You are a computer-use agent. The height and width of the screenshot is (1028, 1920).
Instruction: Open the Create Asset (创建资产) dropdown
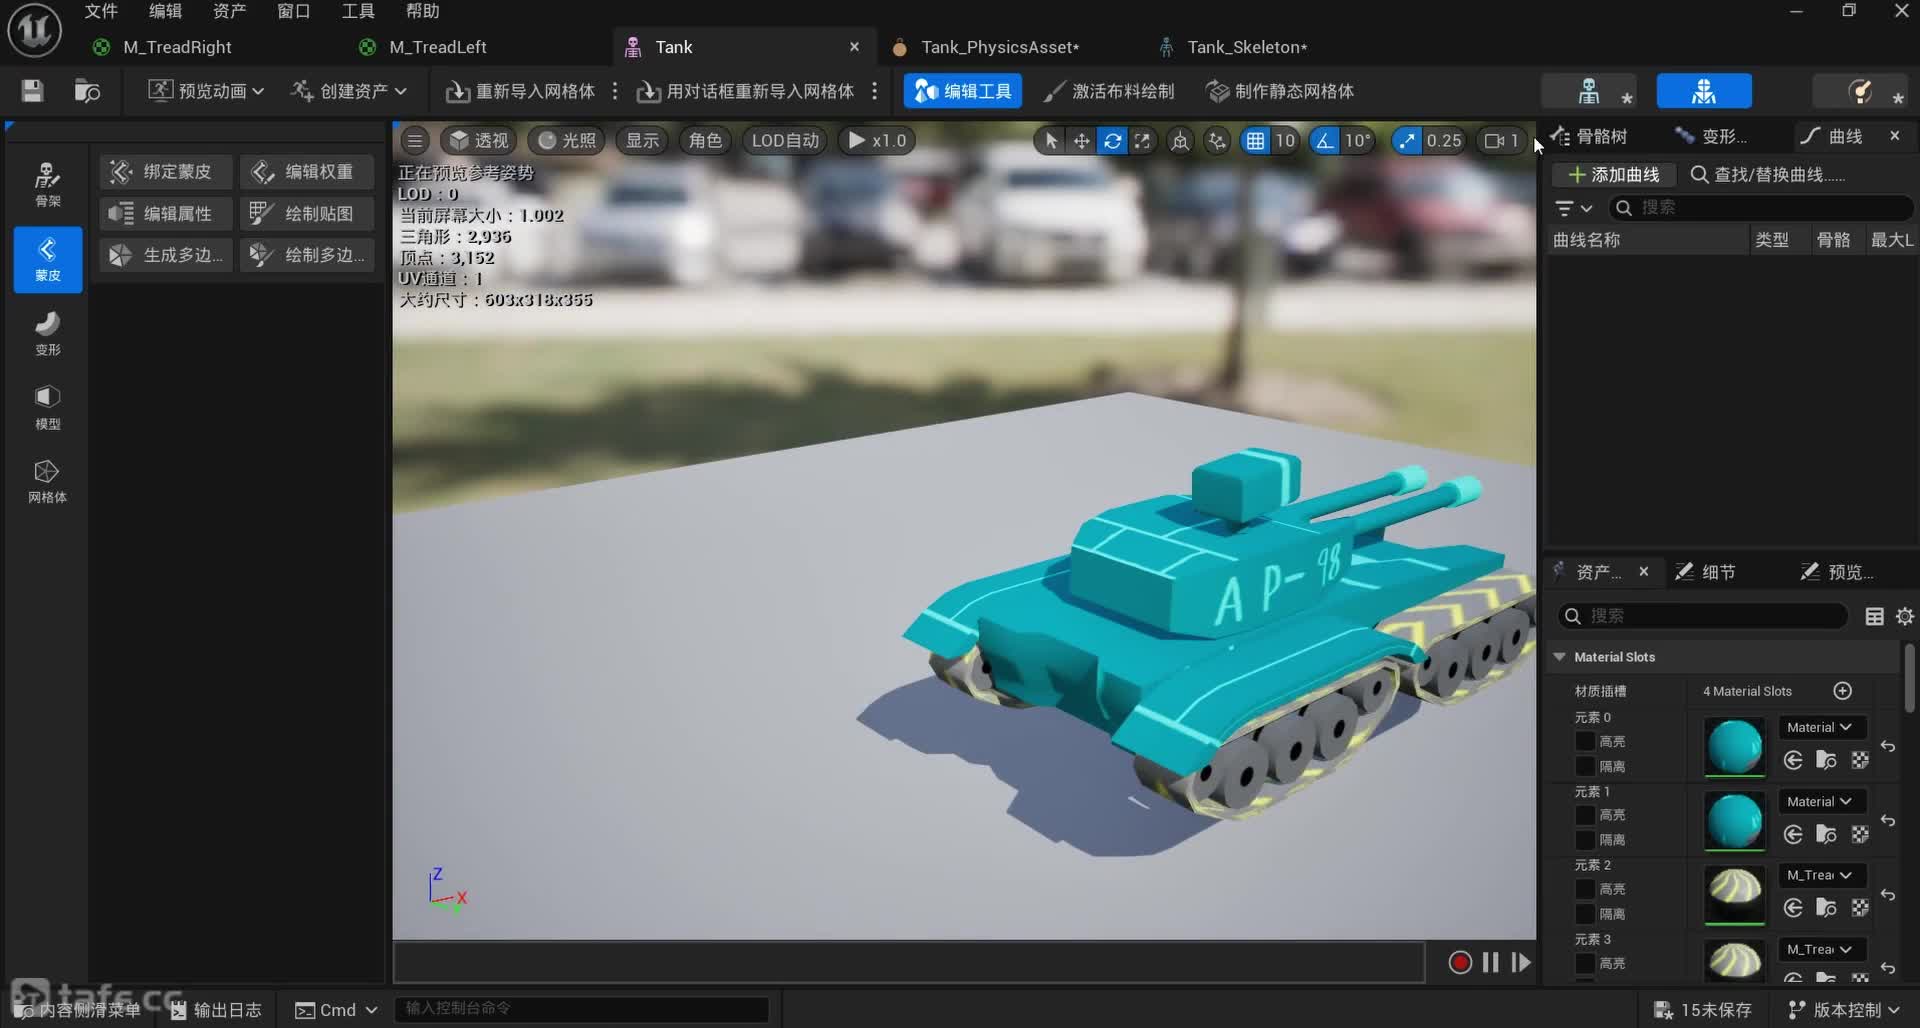pyautogui.click(x=349, y=91)
